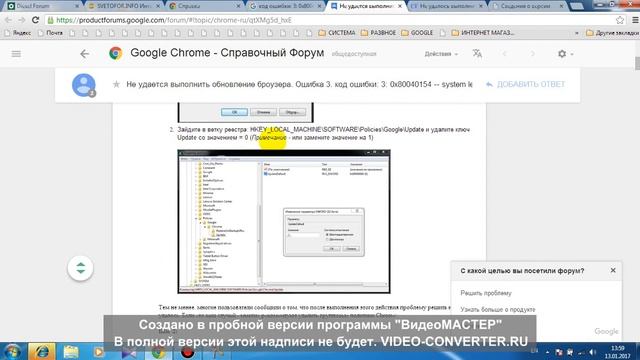The width and height of the screenshot is (640, 360).
Task: Click ДОБАВИТЬ ОТВЕТ to reply
Action: [x=525, y=84]
